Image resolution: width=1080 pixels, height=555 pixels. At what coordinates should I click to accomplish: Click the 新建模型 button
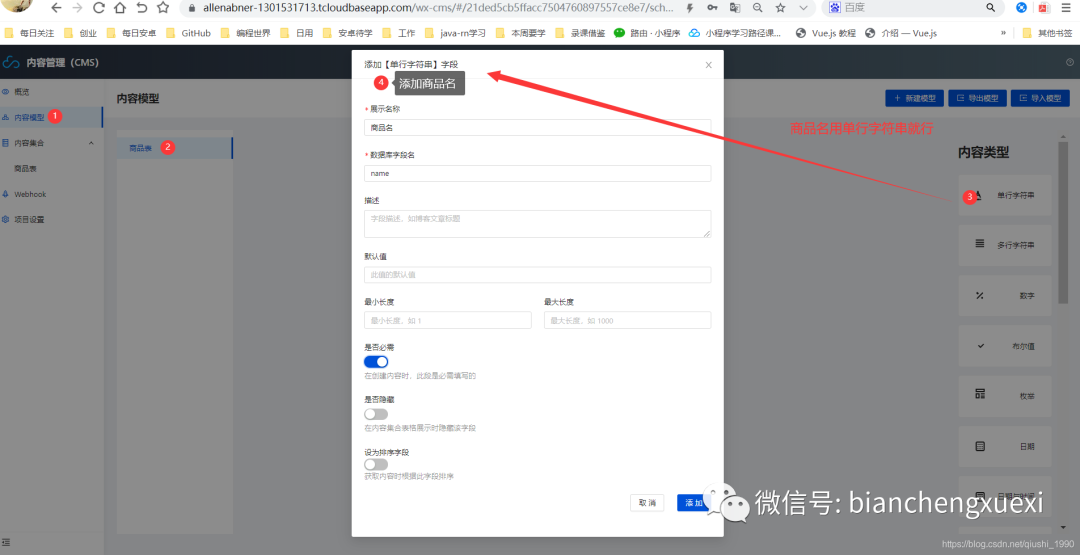[x=915, y=98]
